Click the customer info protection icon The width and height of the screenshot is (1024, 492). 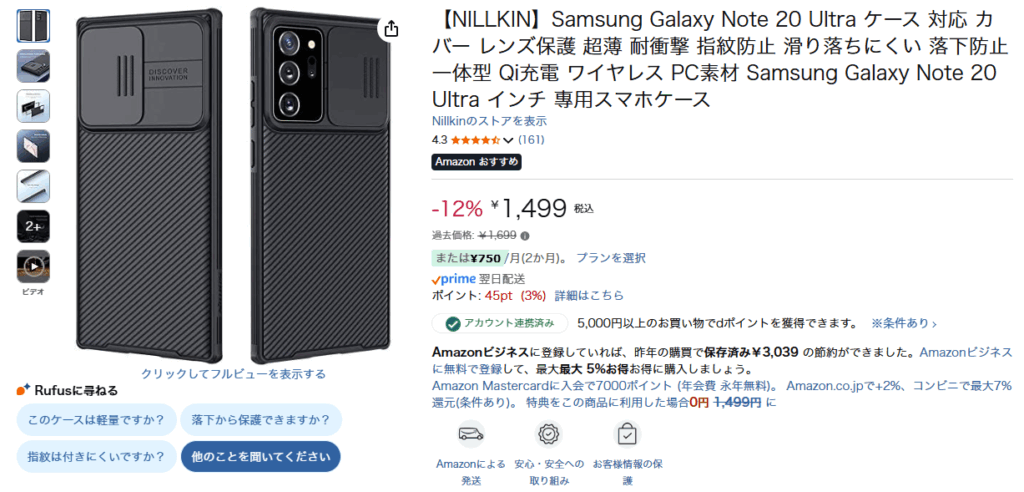coord(627,434)
